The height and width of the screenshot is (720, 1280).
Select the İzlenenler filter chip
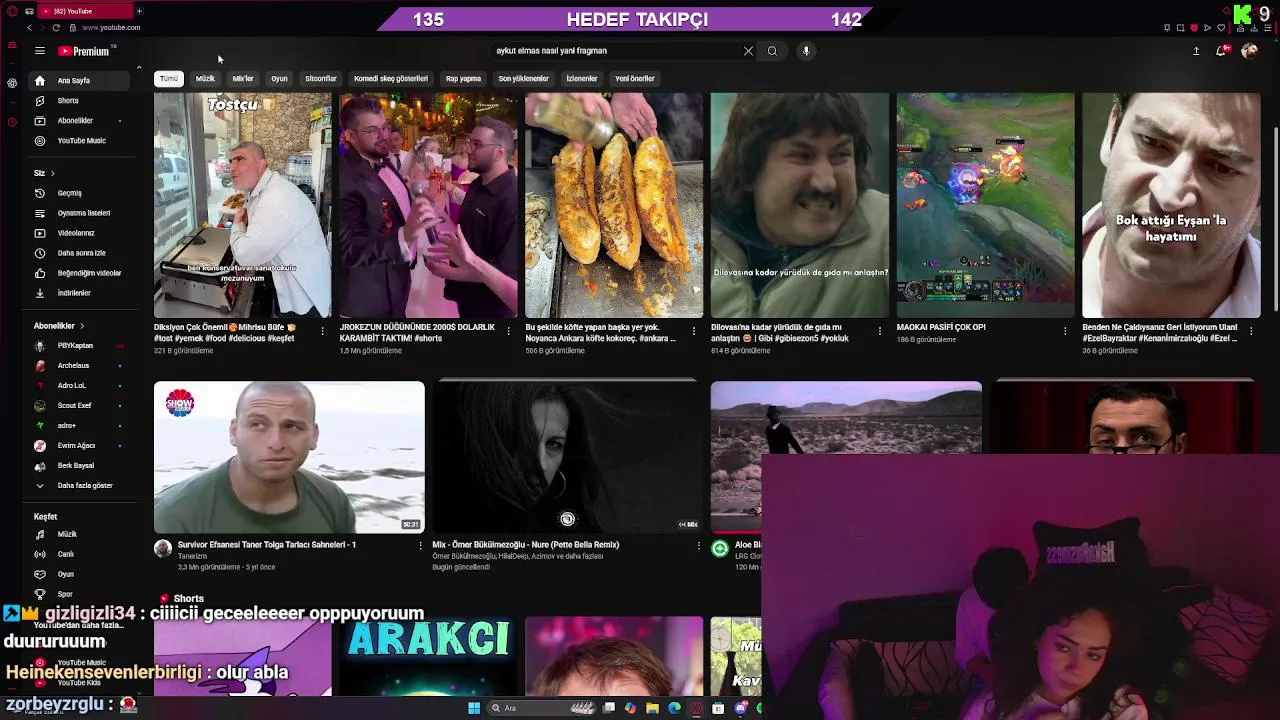582,79
